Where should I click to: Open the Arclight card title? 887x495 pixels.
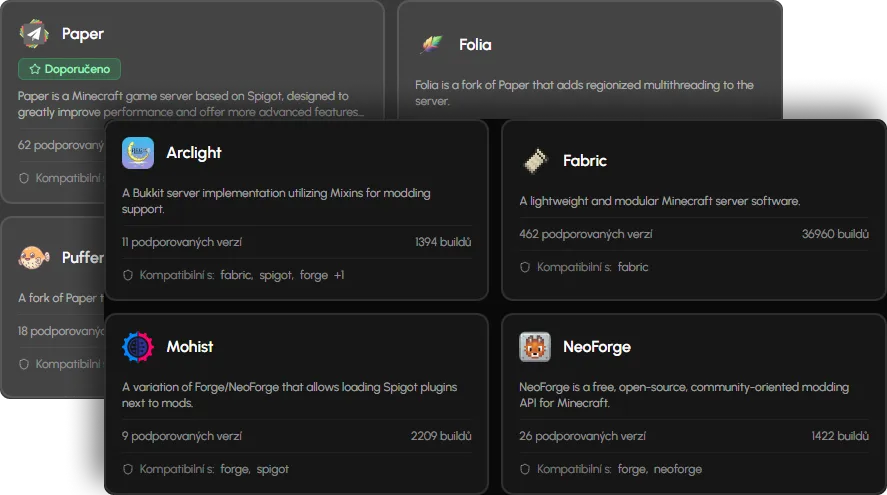point(194,153)
